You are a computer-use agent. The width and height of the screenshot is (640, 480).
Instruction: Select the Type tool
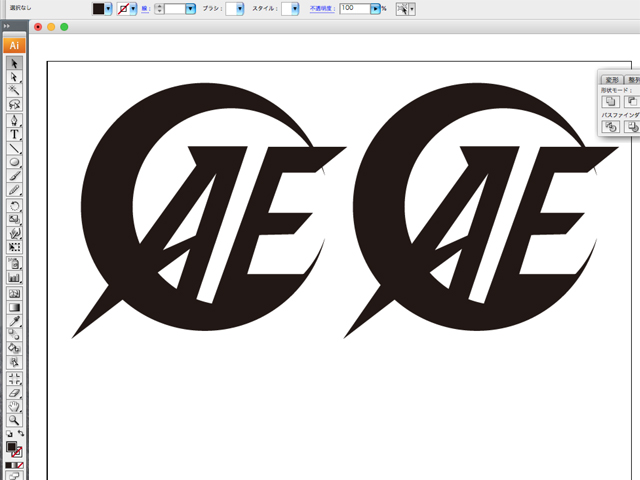coord(14,134)
